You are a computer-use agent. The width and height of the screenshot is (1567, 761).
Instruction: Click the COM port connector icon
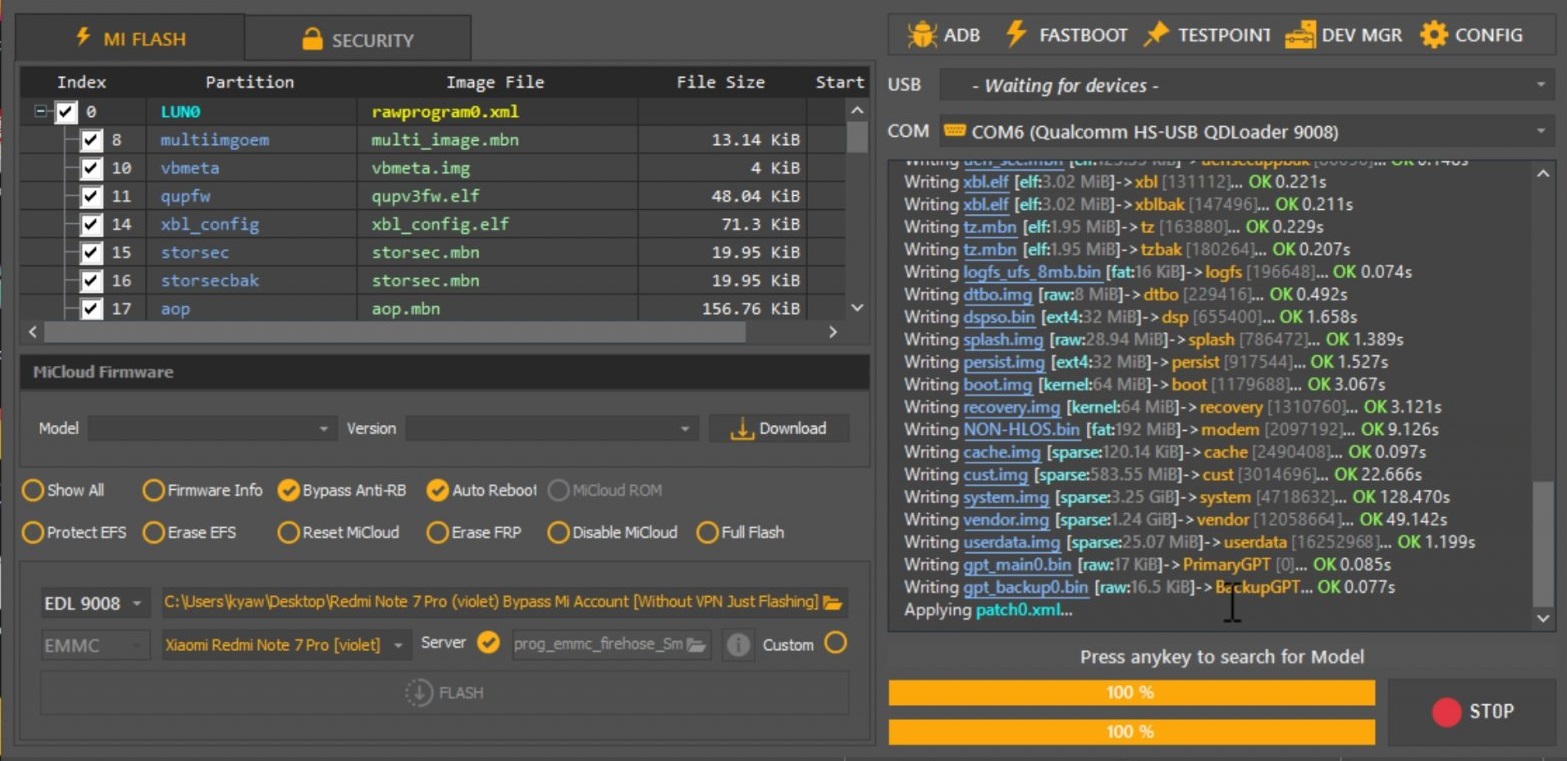(x=954, y=131)
